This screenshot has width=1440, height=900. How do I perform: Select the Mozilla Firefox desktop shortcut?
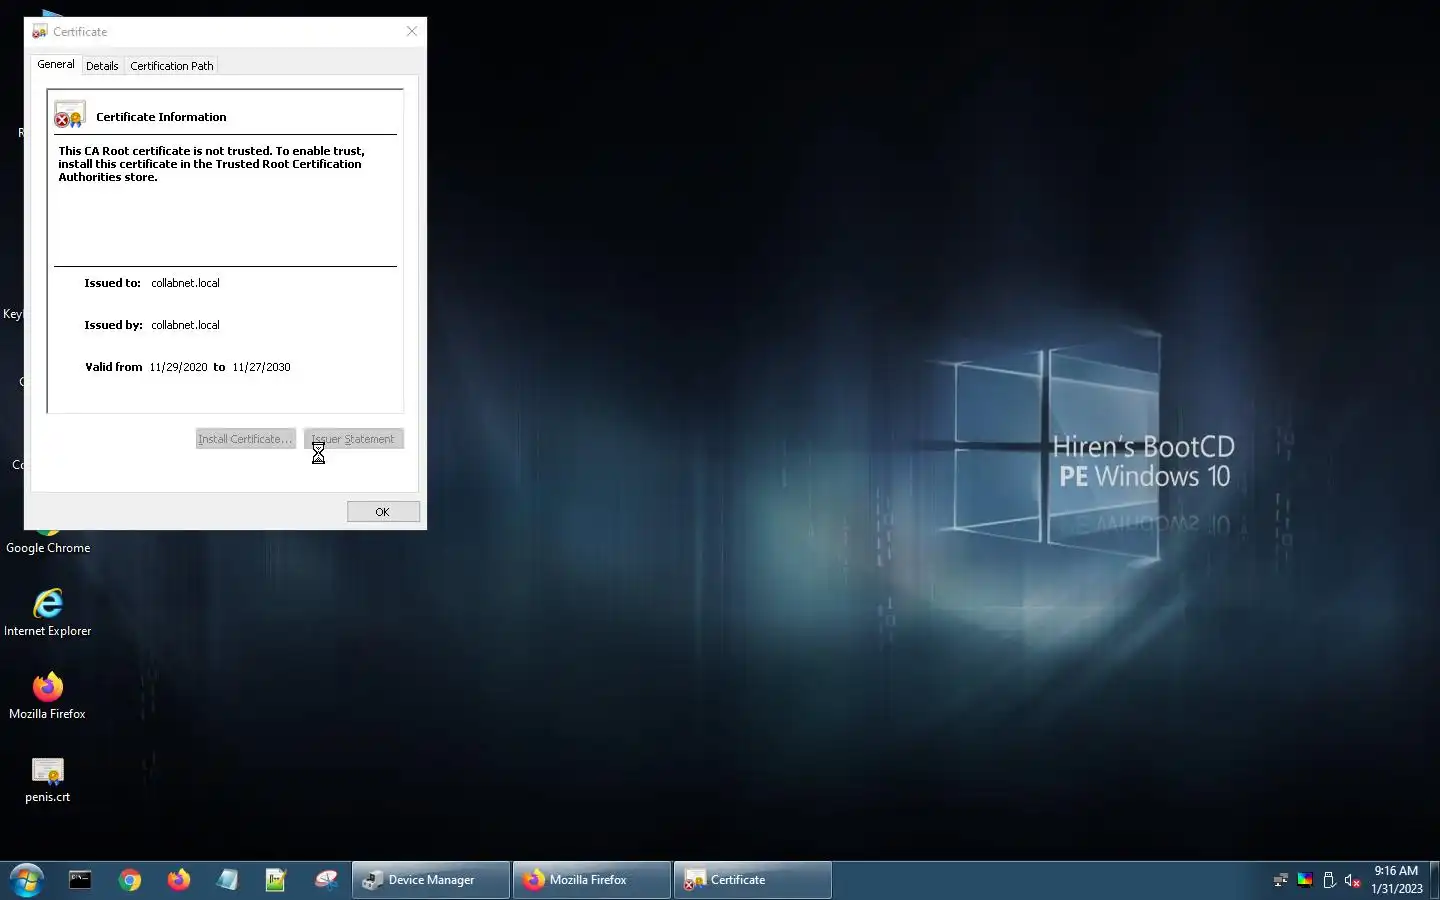click(x=47, y=696)
